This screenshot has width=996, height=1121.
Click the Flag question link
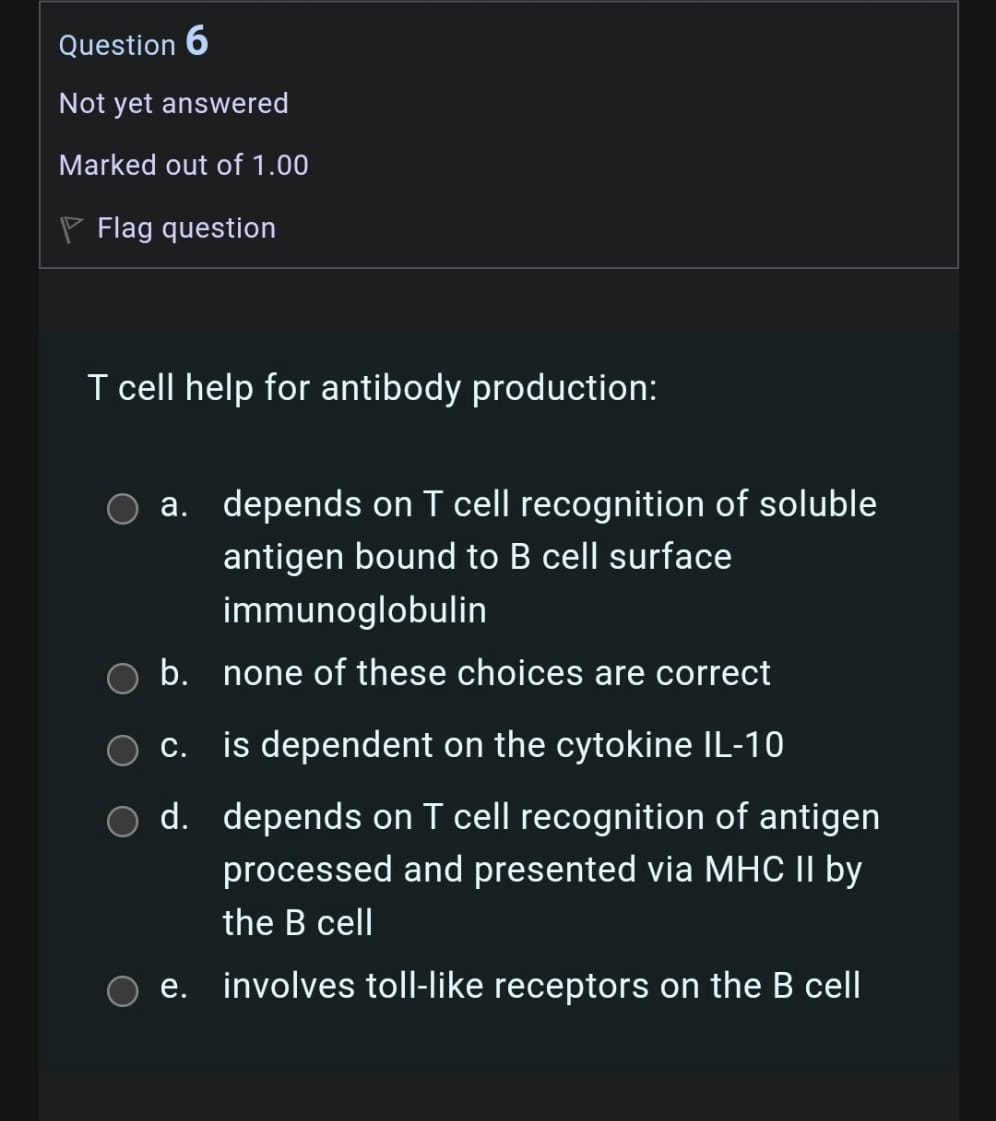[186, 228]
